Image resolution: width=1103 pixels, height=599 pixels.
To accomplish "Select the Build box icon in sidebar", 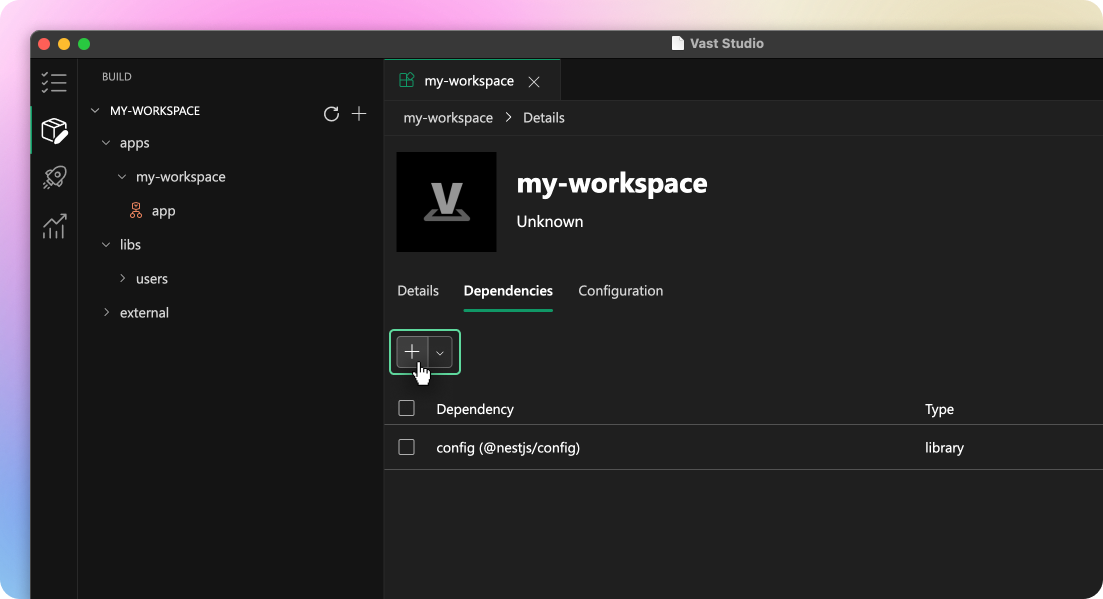I will point(54,130).
